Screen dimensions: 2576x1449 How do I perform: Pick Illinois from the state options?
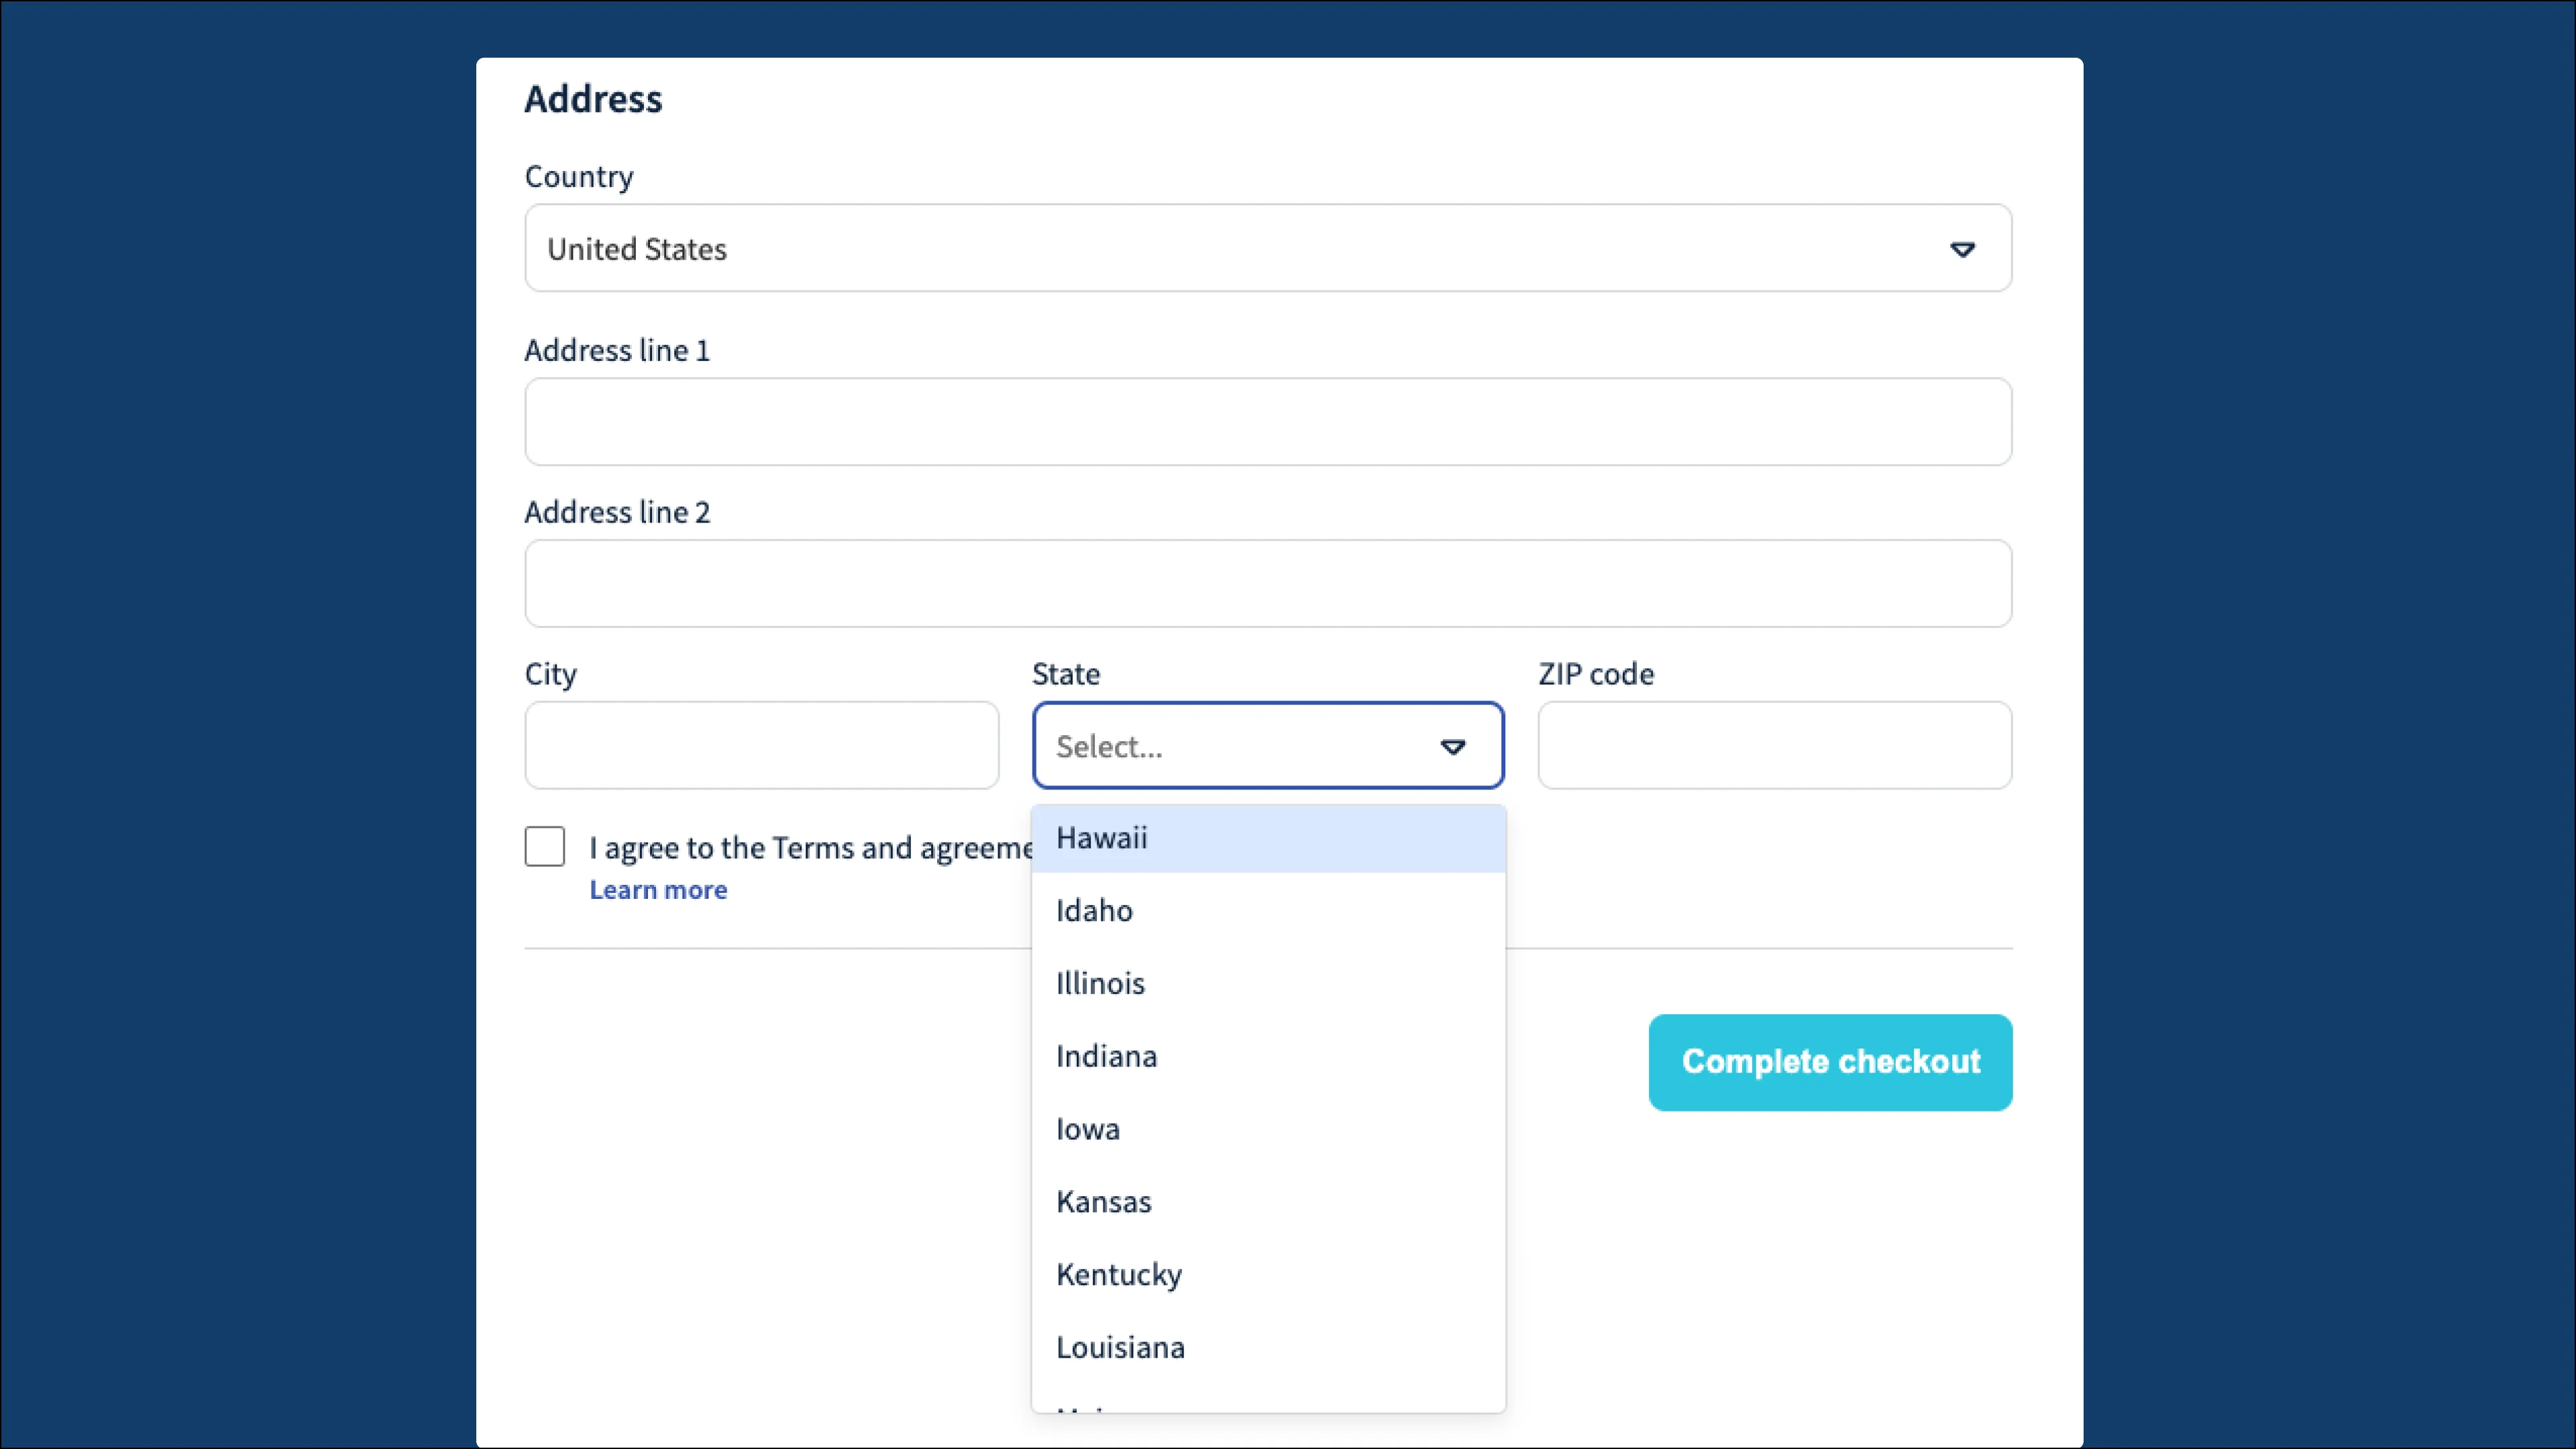(x=1268, y=984)
